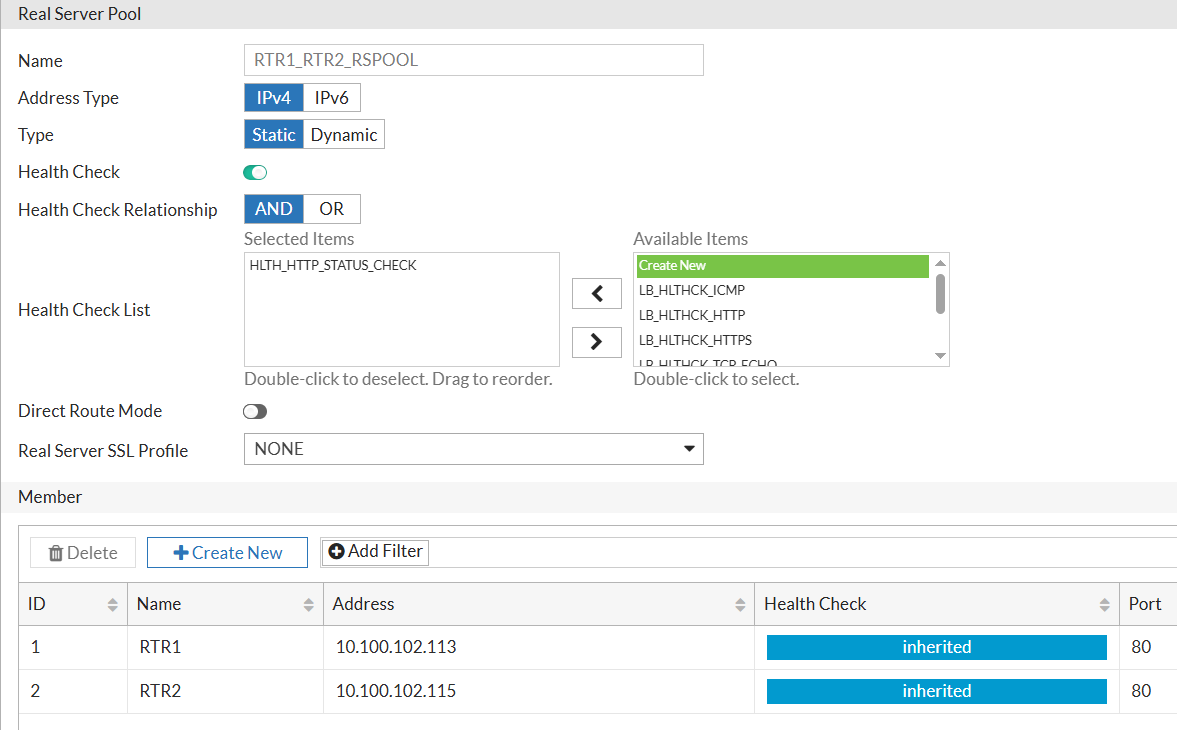The height and width of the screenshot is (730, 1177).
Task: Click inherited badge for RTR2
Action: point(936,691)
